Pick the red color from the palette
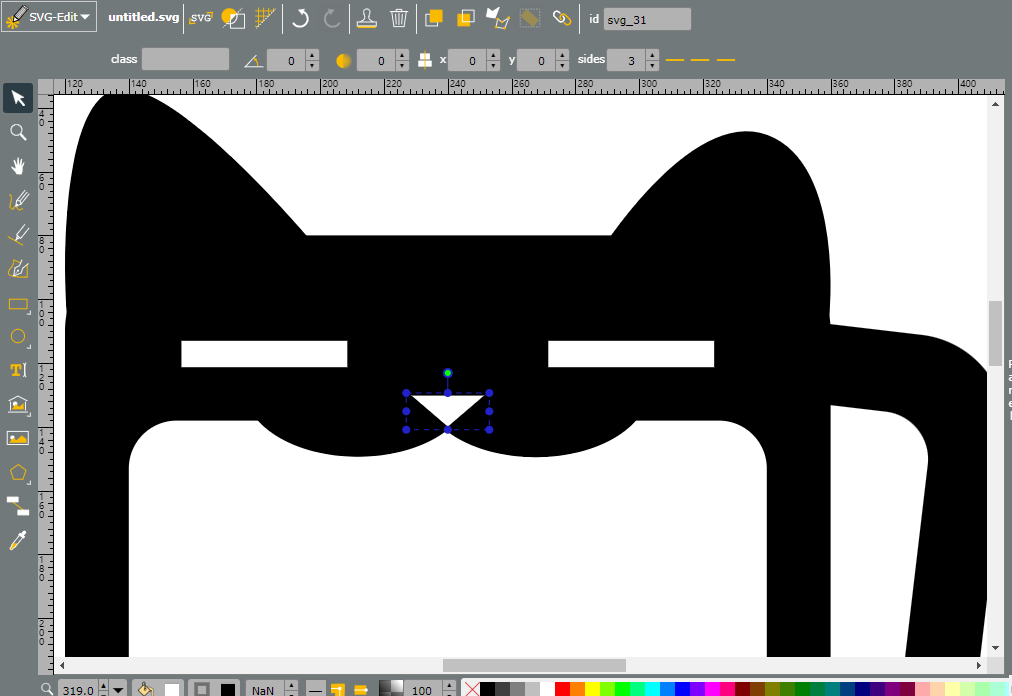Viewport: 1012px width, 696px height. (x=562, y=689)
